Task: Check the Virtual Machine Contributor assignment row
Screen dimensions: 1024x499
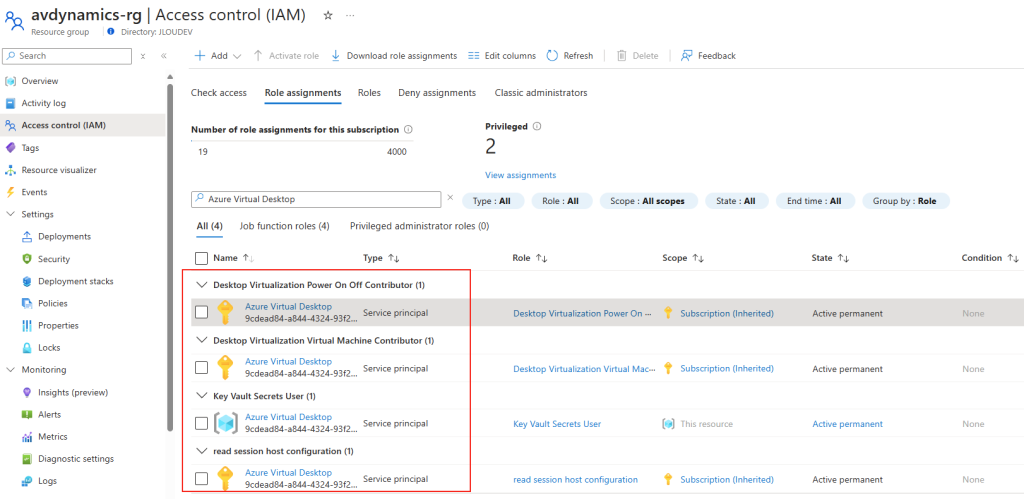Action: pyautogui.click(x=202, y=368)
